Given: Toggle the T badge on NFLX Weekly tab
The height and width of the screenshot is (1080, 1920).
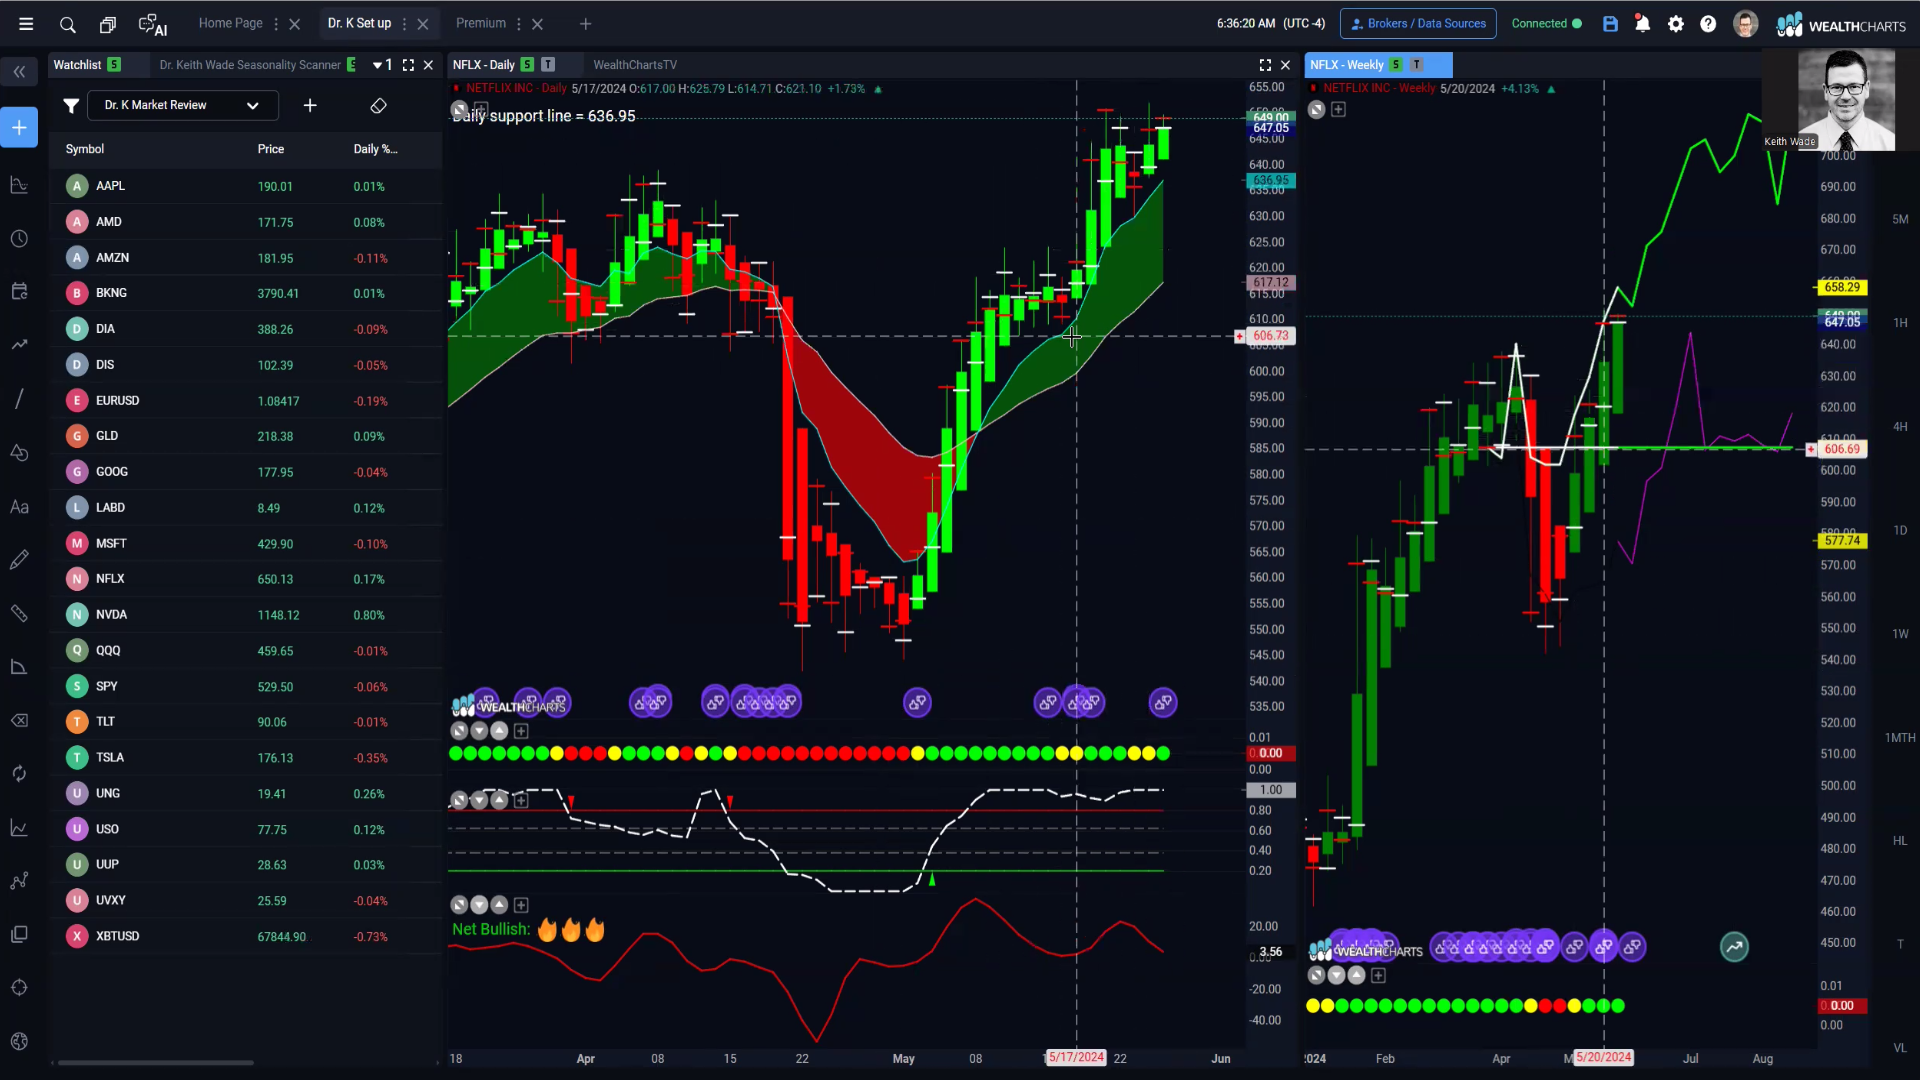Looking at the screenshot, I should [x=1416, y=65].
